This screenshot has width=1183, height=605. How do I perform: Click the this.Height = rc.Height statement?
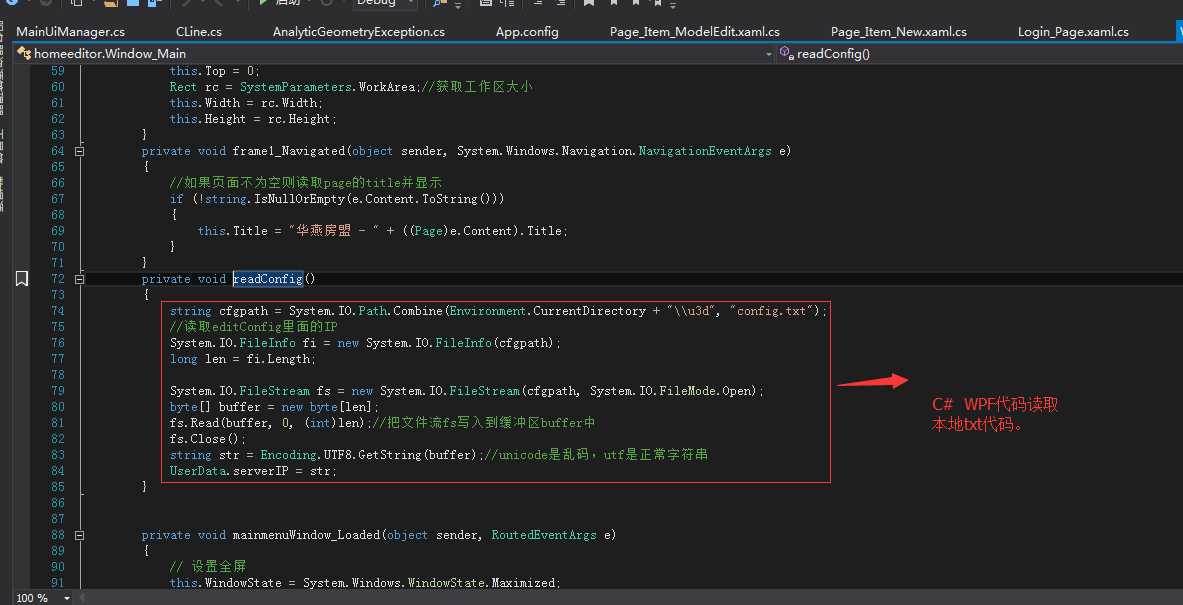(254, 119)
